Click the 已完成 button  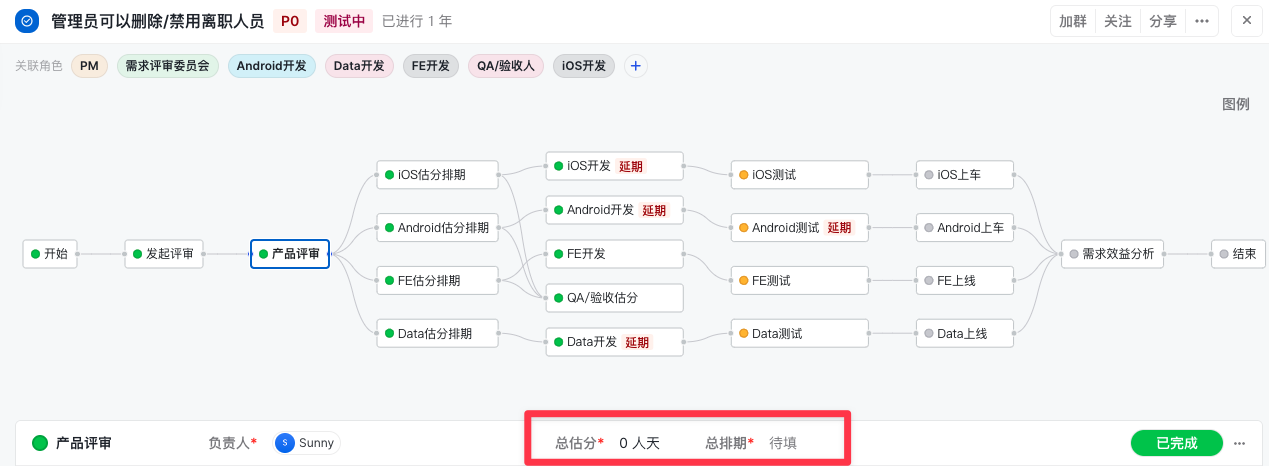point(1177,443)
